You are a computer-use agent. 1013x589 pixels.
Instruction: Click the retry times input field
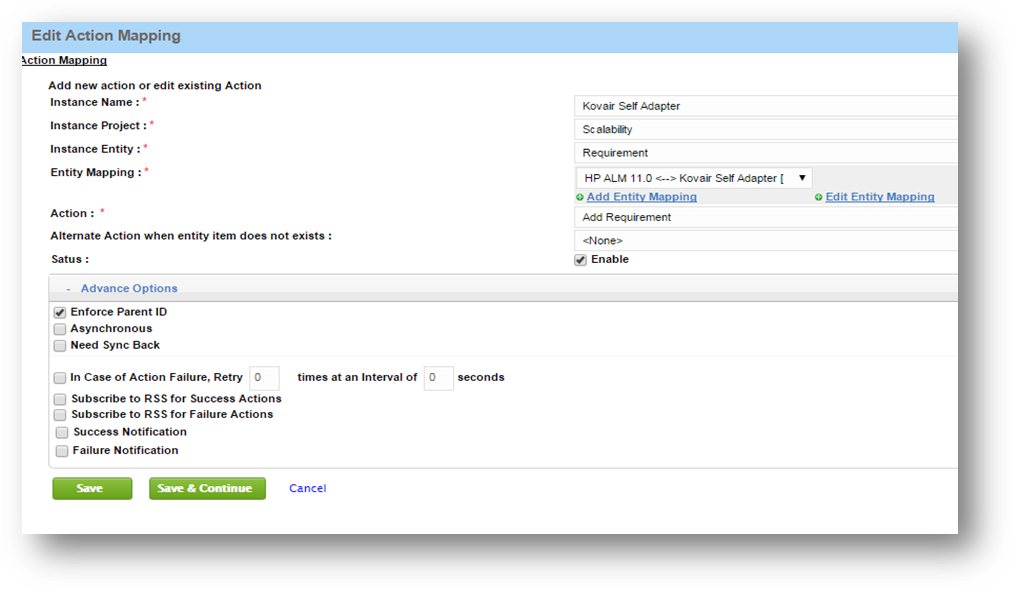tap(264, 378)
